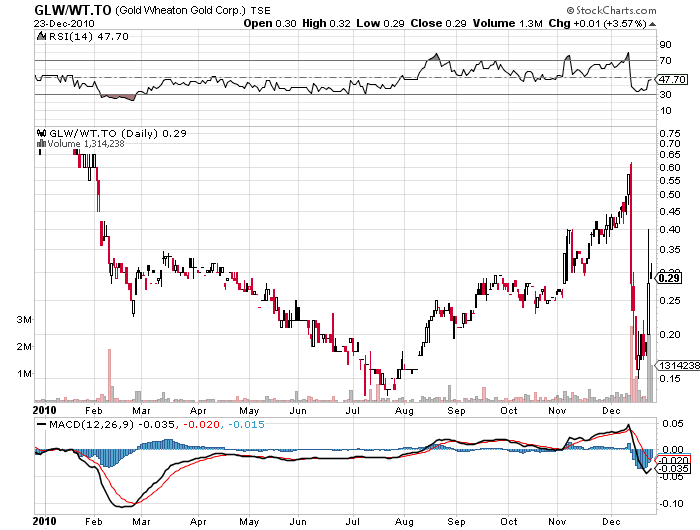Click the RSI(14) 47.70 label

(x=88, y=37)
